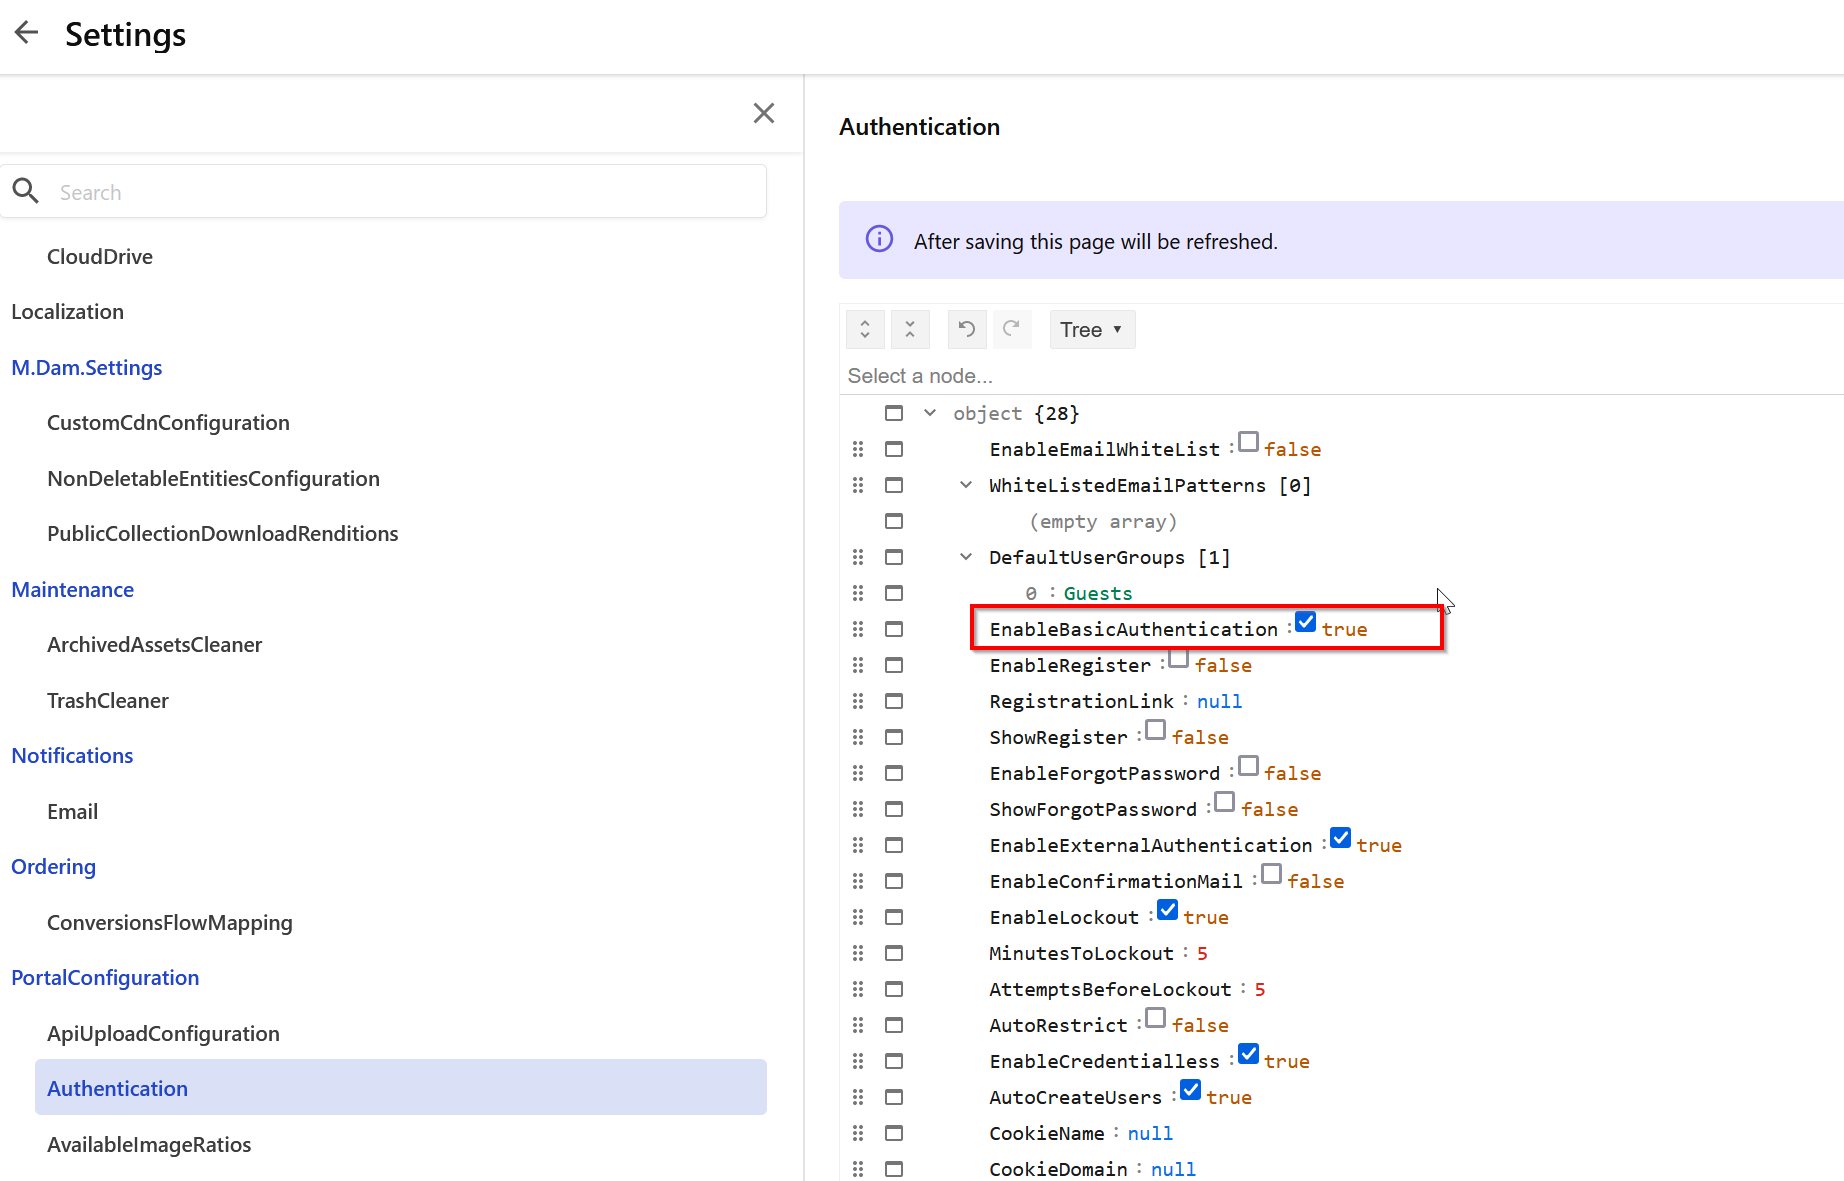Click the drag handle beside EnableLockout
Image resolution: width=1844 pixels, height=1181 pixels.
click(858, 917)
